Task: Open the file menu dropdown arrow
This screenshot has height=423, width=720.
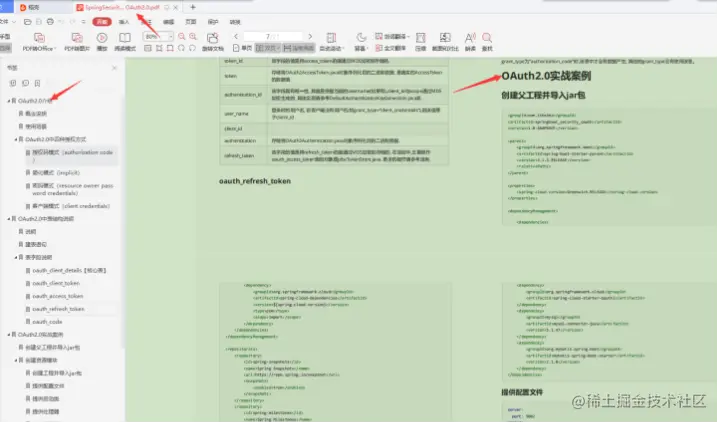Action: (14, 22)
